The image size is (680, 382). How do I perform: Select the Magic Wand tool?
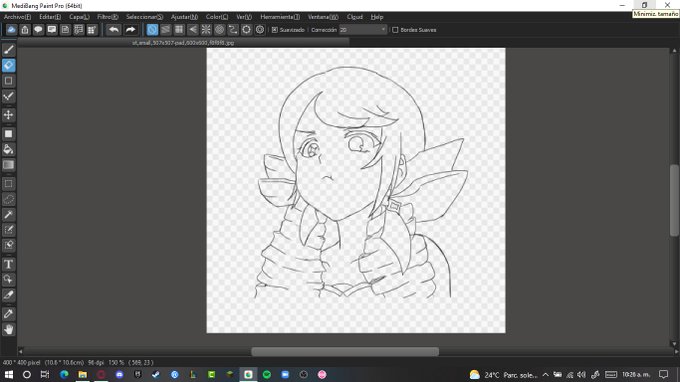(x=8, y=214)
